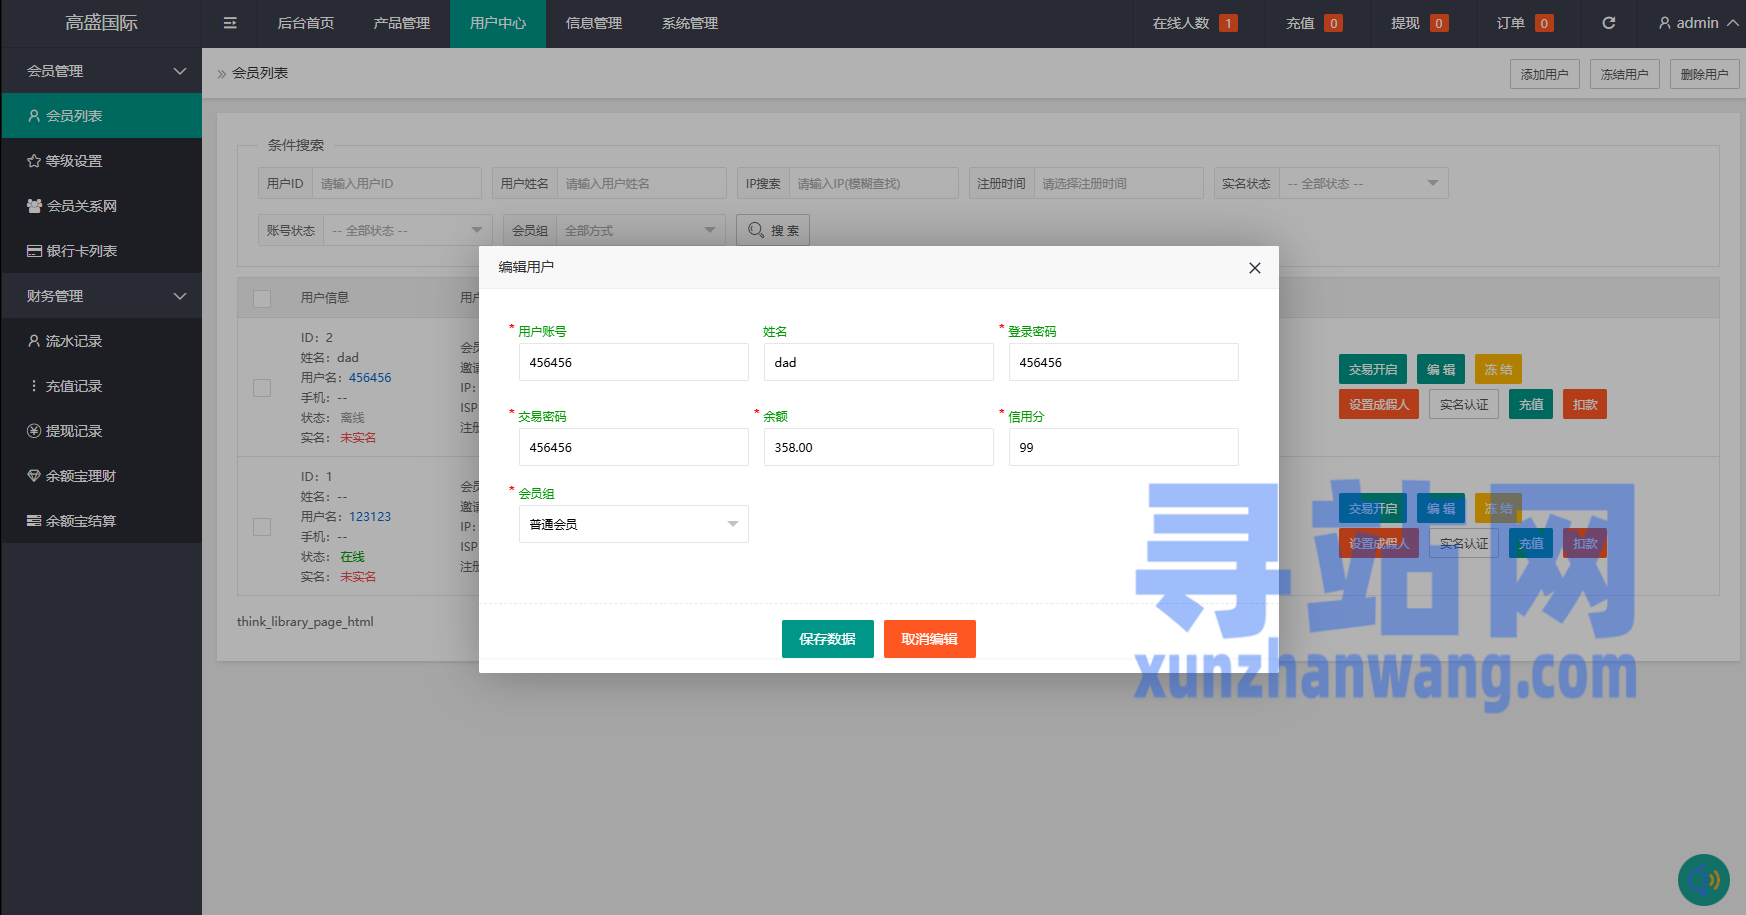Click the 保存数据 button
Image resolution: width=1746 pixels, height=915 pixels.
pyautogui.click(x=827, y=639)
